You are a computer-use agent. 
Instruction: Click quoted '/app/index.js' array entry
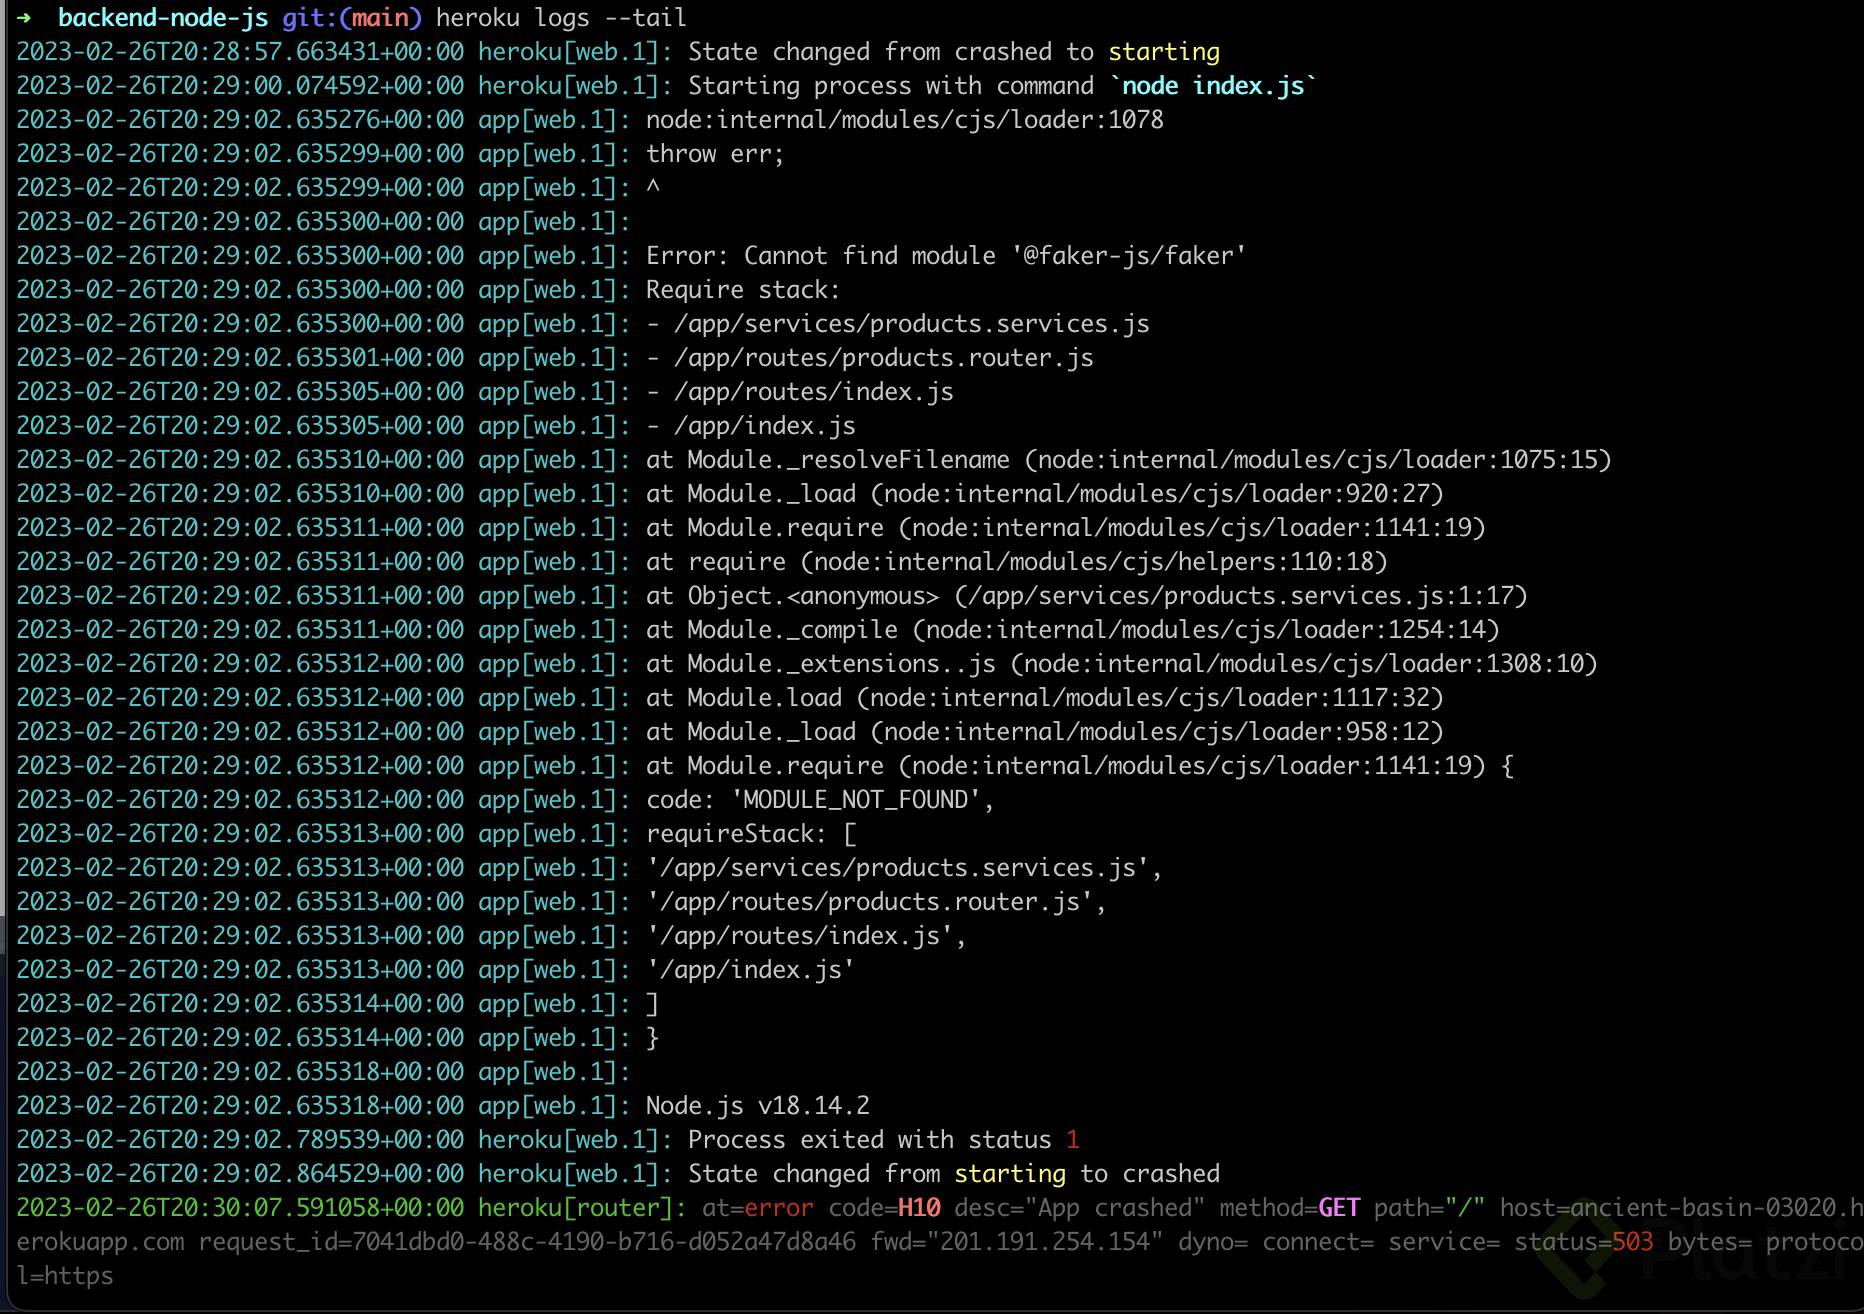(751, 970)
